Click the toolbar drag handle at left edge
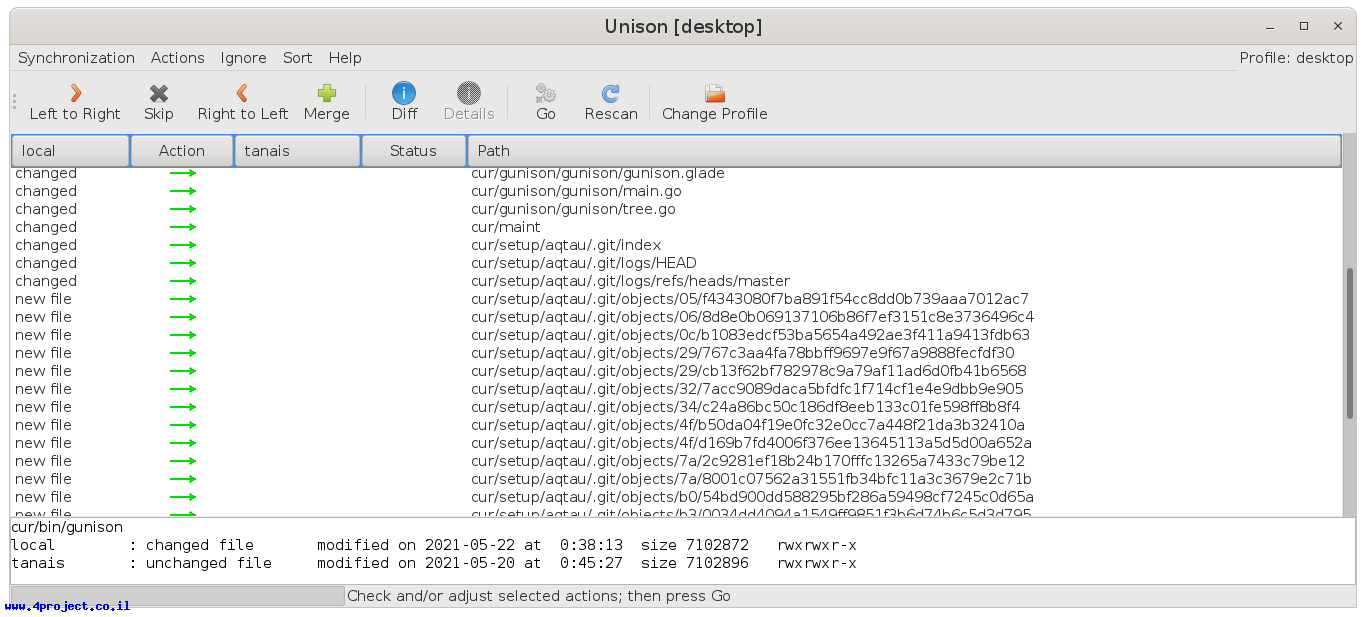This screenshot has height=617, width=1366. (14, 101)
